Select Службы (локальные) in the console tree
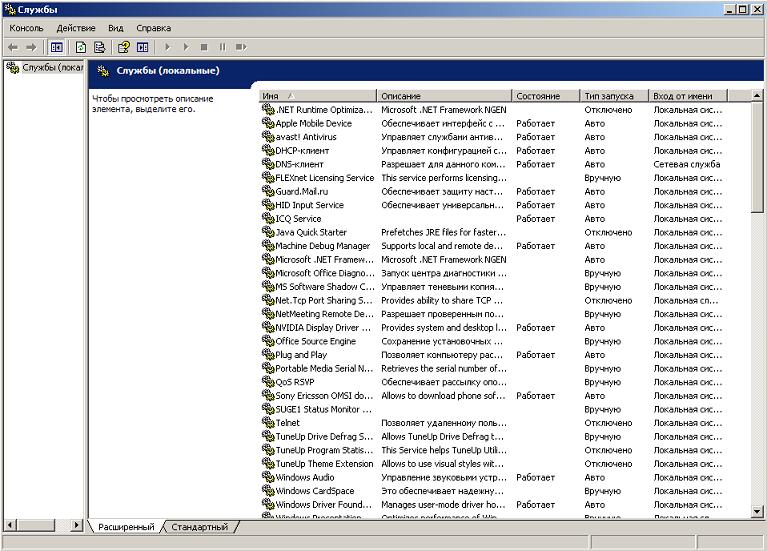Image resolution: width=767 pixels, height=551 pixels. (46, 68)
